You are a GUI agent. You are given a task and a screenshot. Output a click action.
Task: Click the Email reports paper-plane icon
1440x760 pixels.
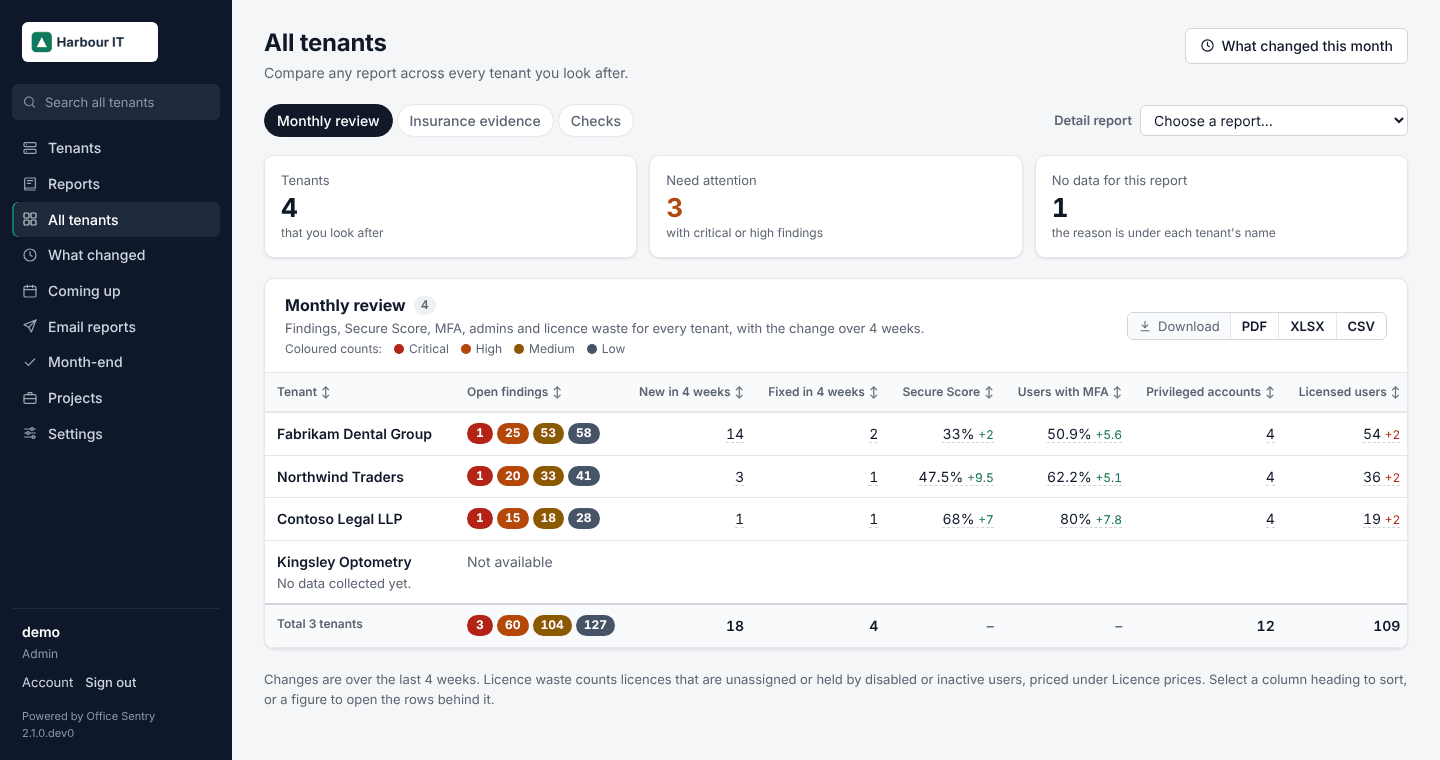click(30, 327)
